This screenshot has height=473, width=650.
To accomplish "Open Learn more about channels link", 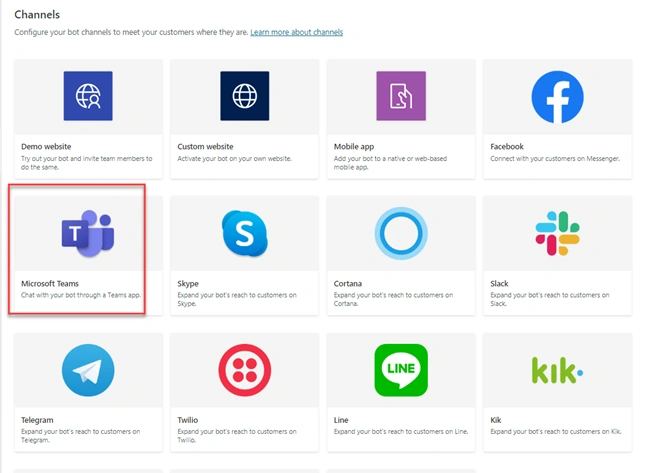I will [296, 32].
